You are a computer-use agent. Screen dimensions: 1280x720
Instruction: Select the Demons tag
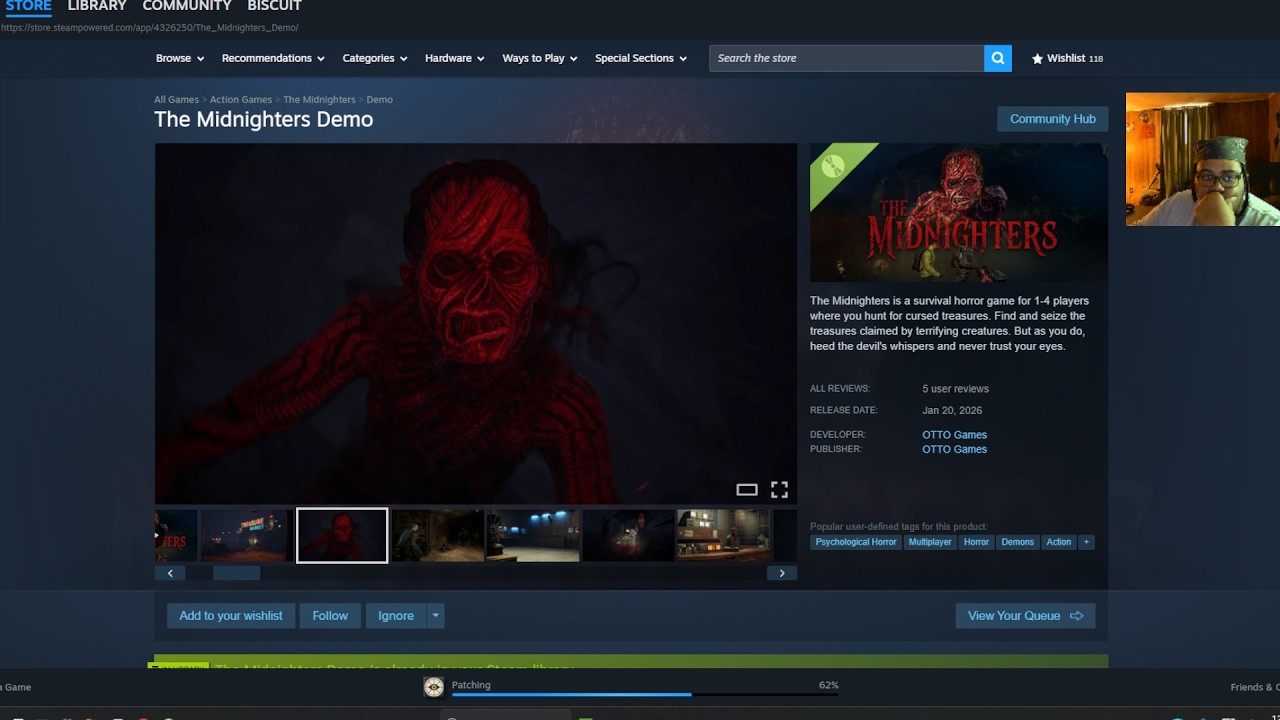1018,542
